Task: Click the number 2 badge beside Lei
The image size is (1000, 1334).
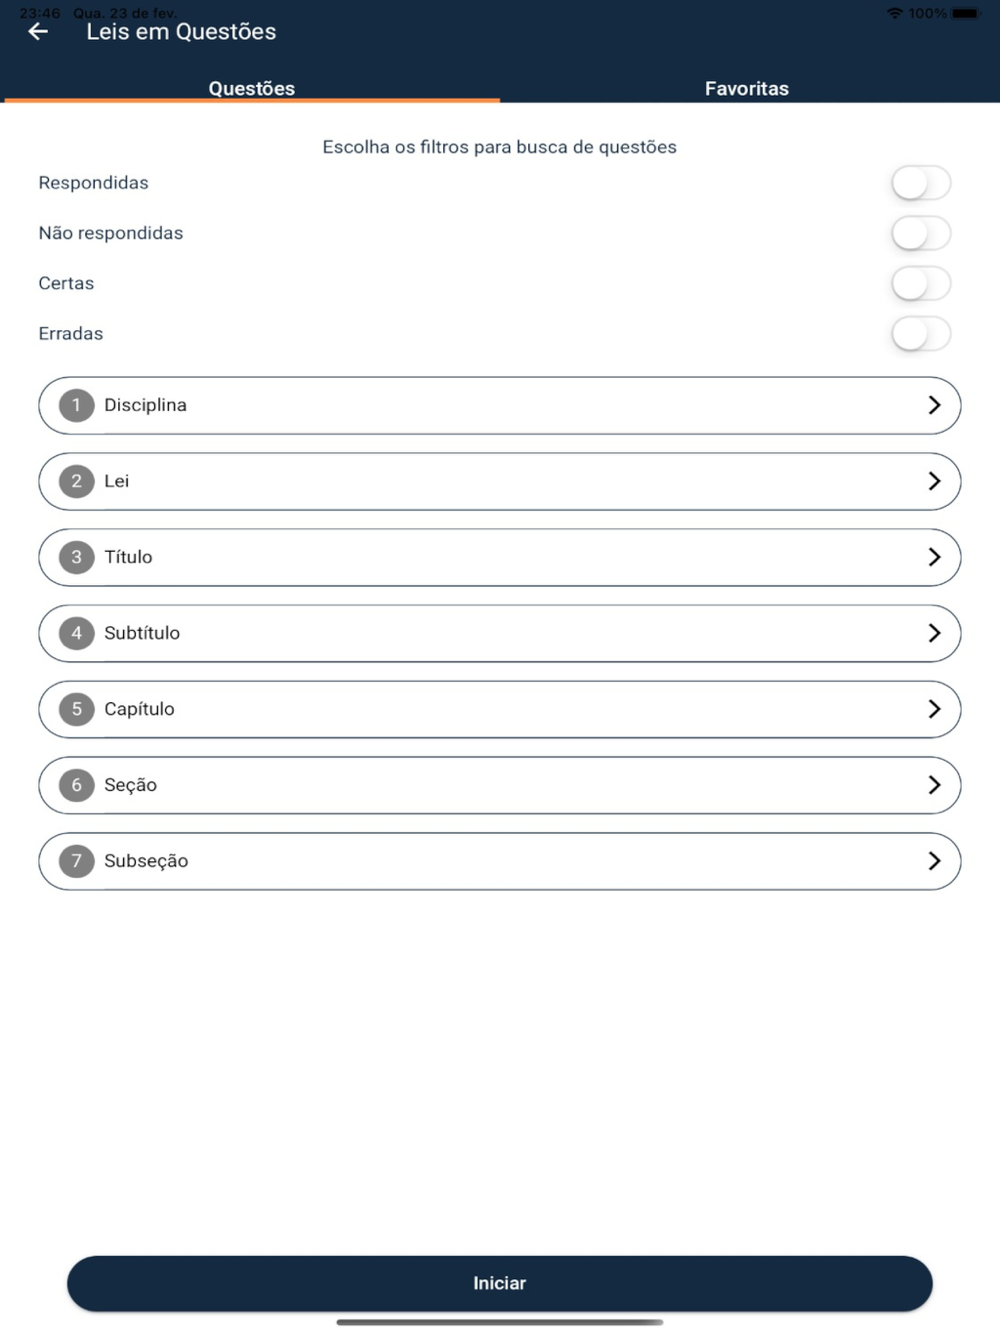Action: [76, 481]
